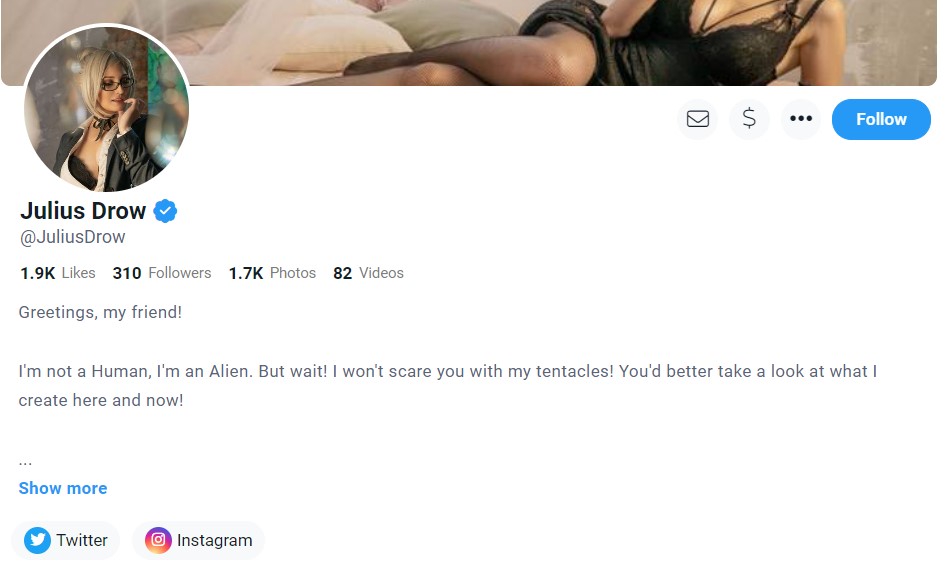The width and height of the screenshot is (949, 566).
Task: Send a tip via dollar icon
Action: point(749,119)
